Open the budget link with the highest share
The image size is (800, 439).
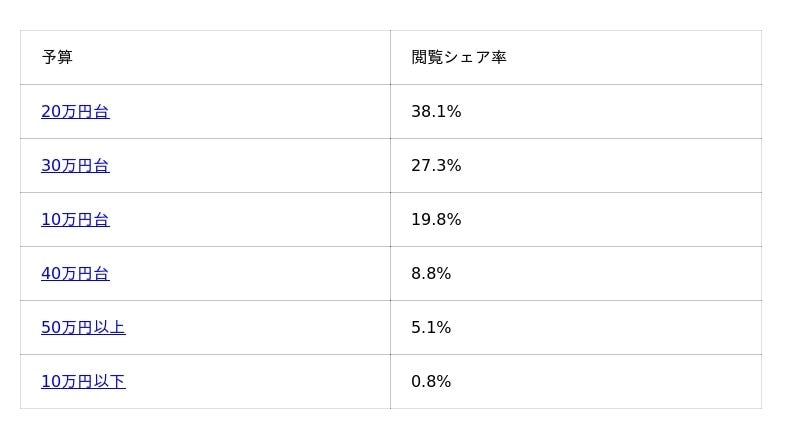(75, 112)
